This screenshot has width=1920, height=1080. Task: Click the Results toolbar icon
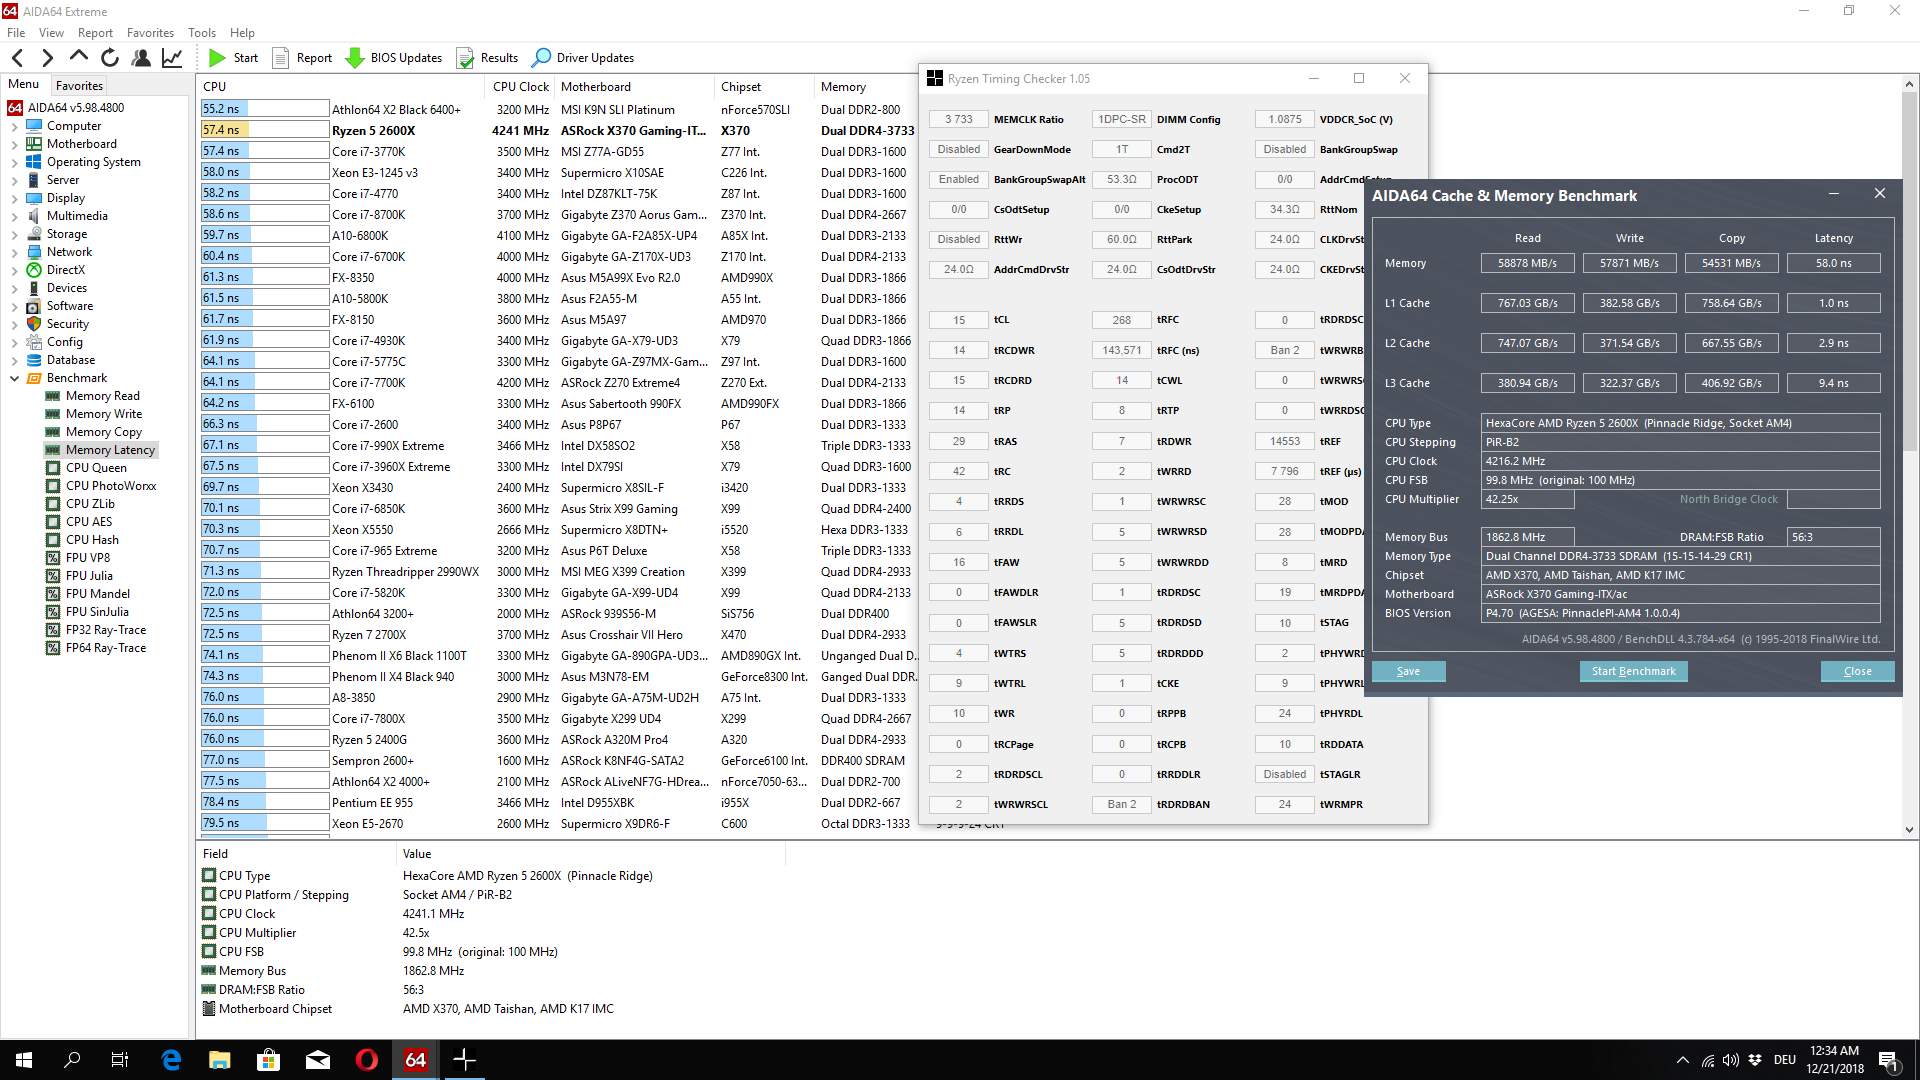465,58
